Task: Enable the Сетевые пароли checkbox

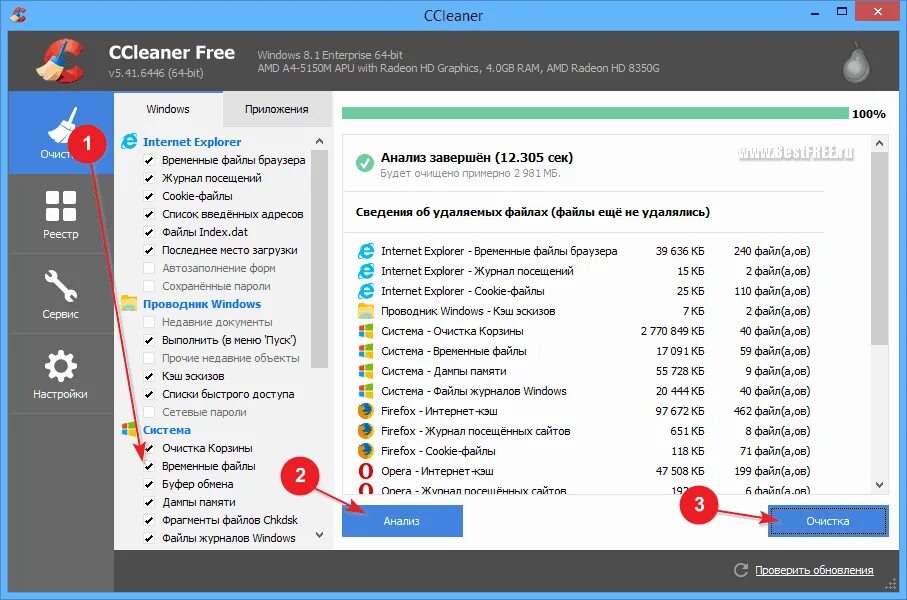Action: 149,412
